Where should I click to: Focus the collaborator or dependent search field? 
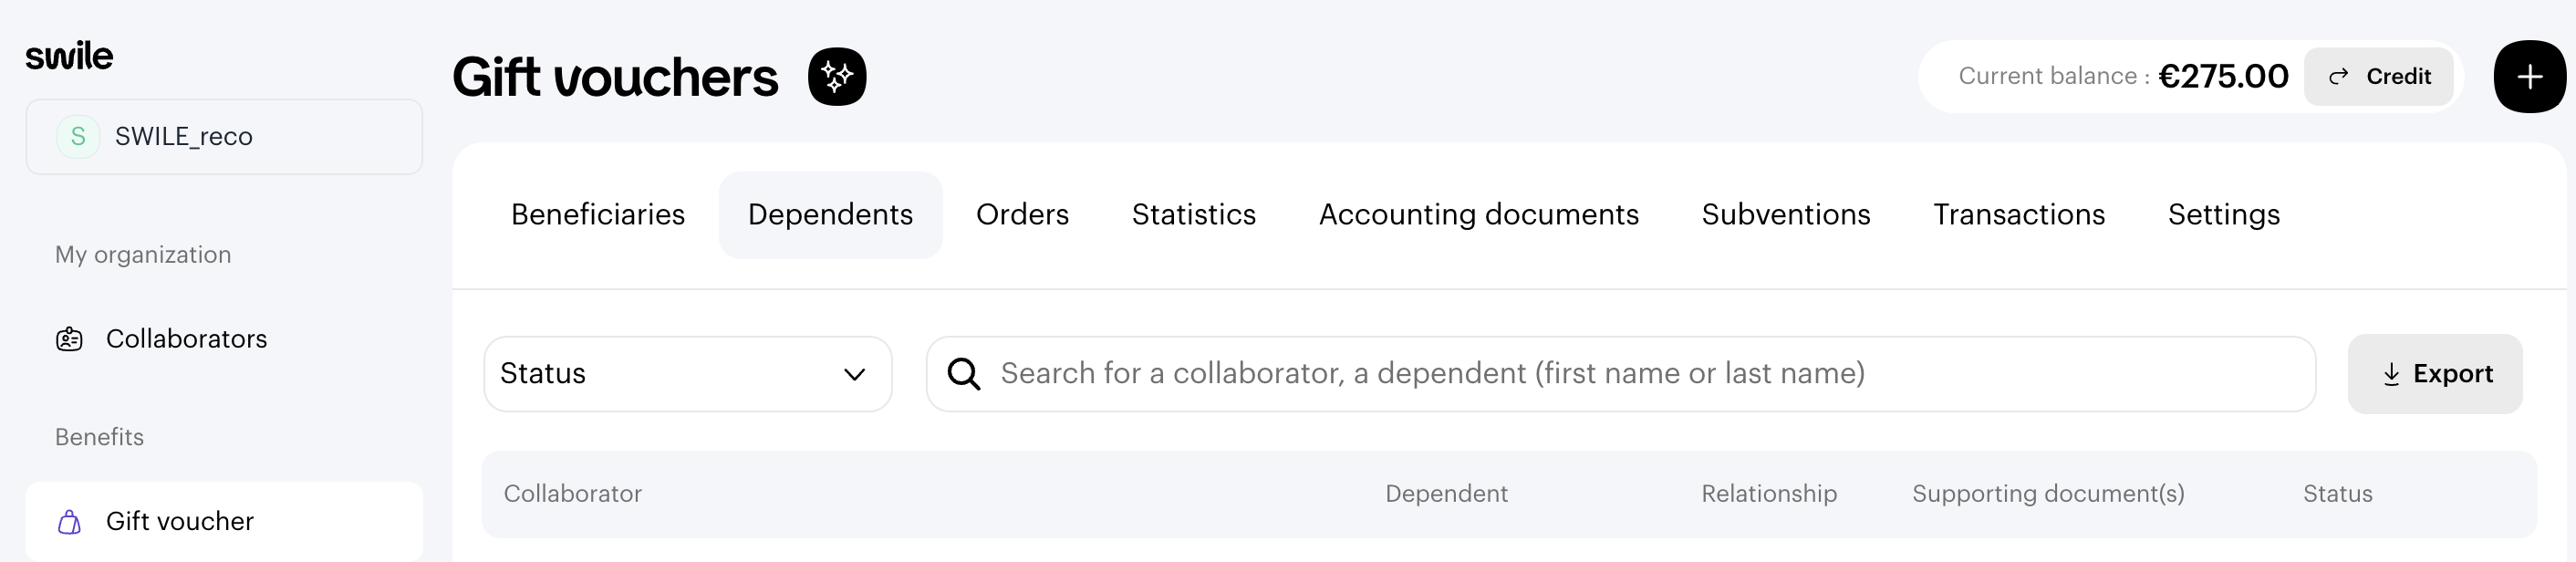pyautogui.click(x=1620, y=374)
